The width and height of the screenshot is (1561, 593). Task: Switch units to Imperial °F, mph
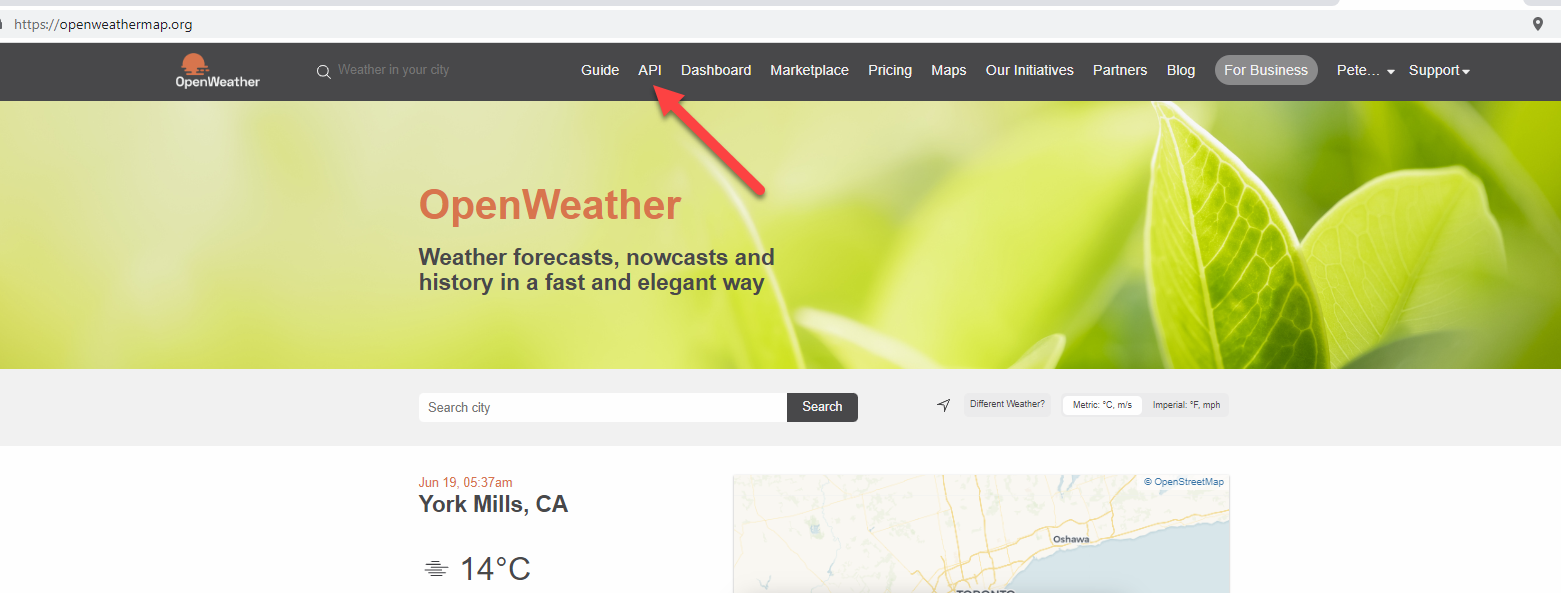point(1186,405)
